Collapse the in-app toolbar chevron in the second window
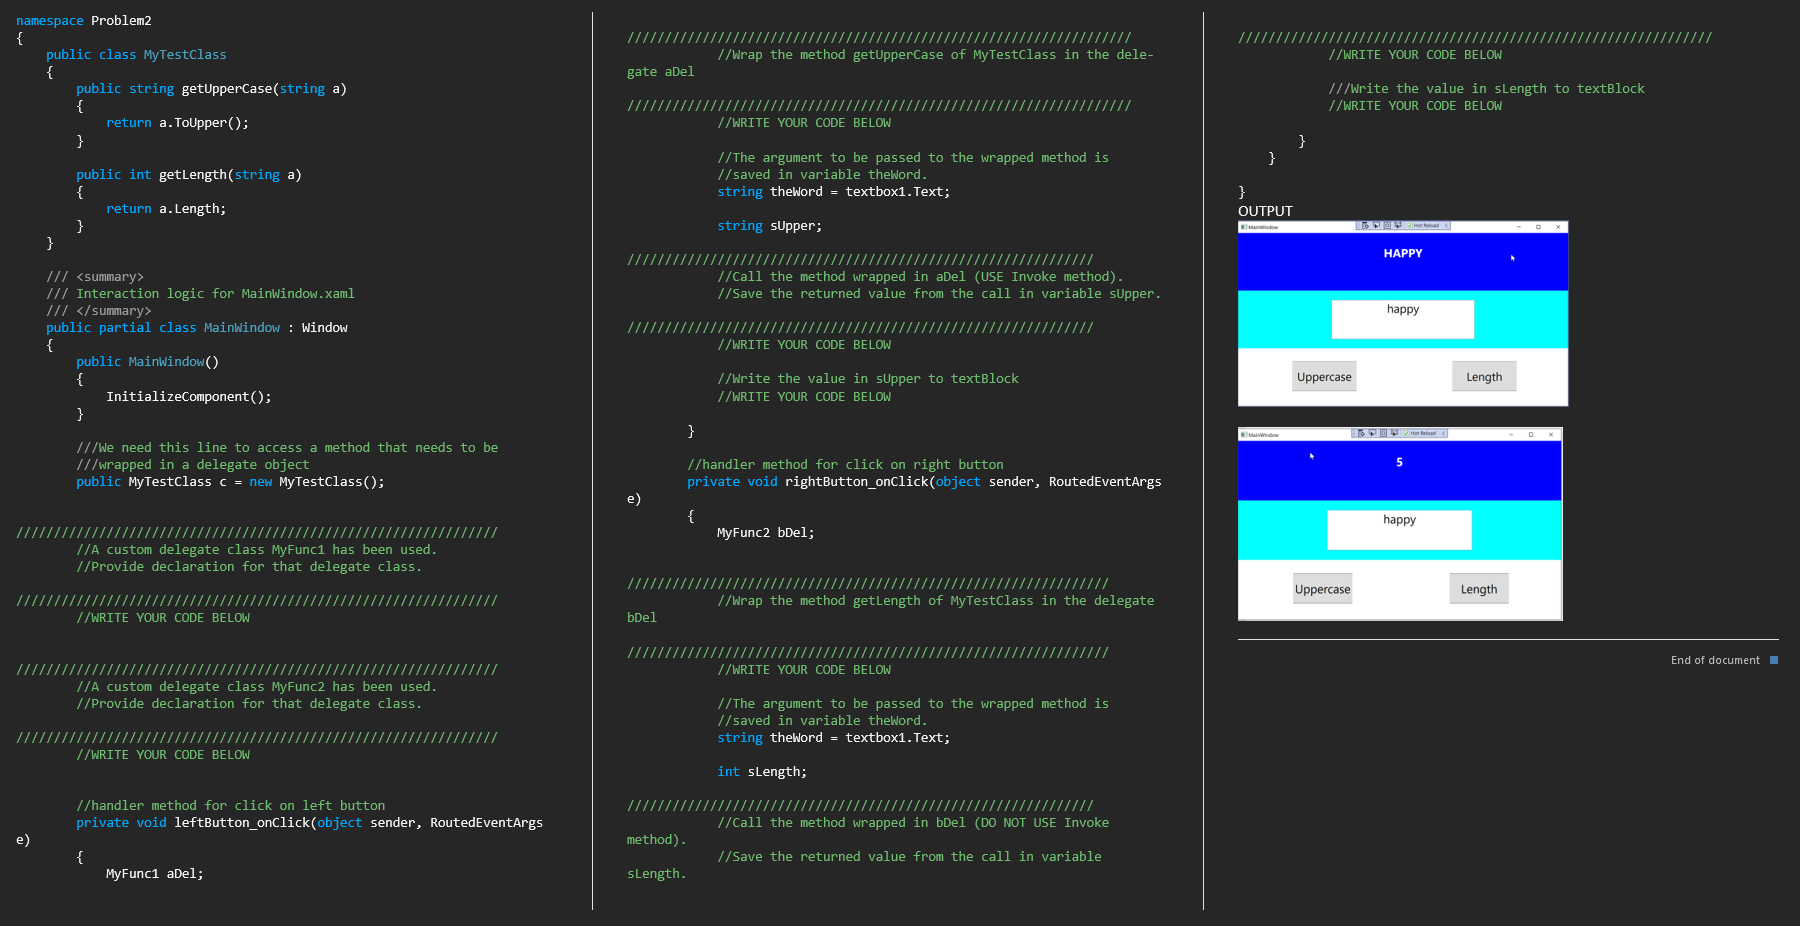1800x926 pixels. click(x=1443, y=433)
